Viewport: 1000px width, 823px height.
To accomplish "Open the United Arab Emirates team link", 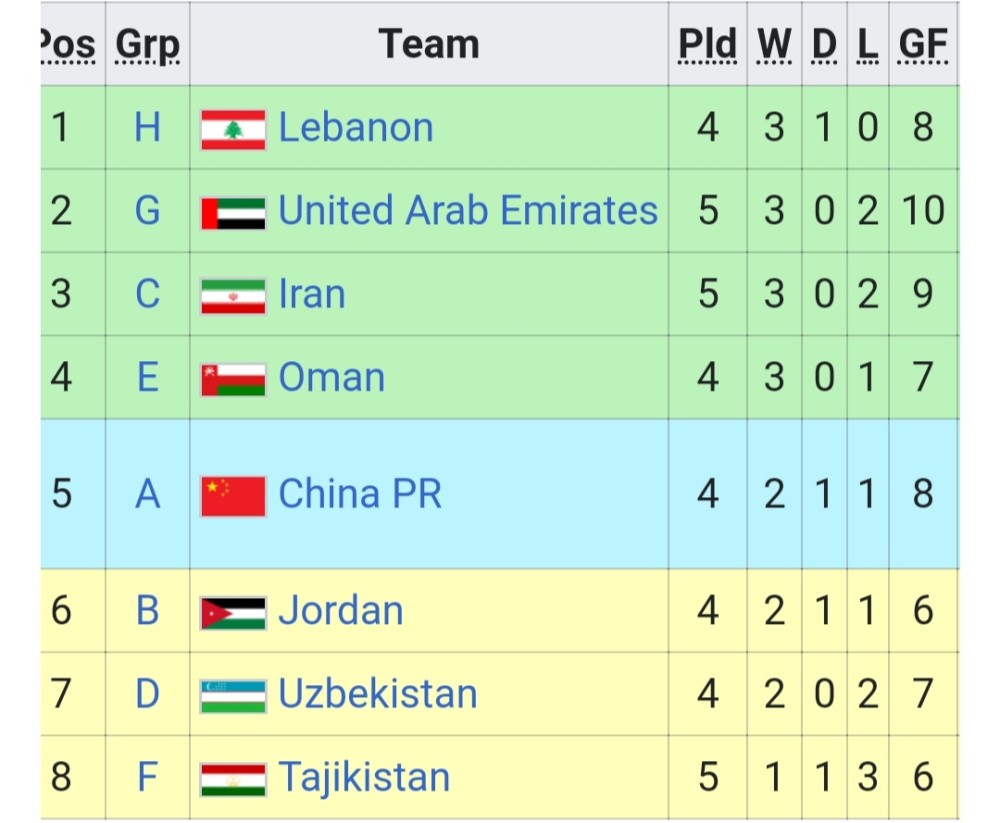I will click(x=468, y=211).
